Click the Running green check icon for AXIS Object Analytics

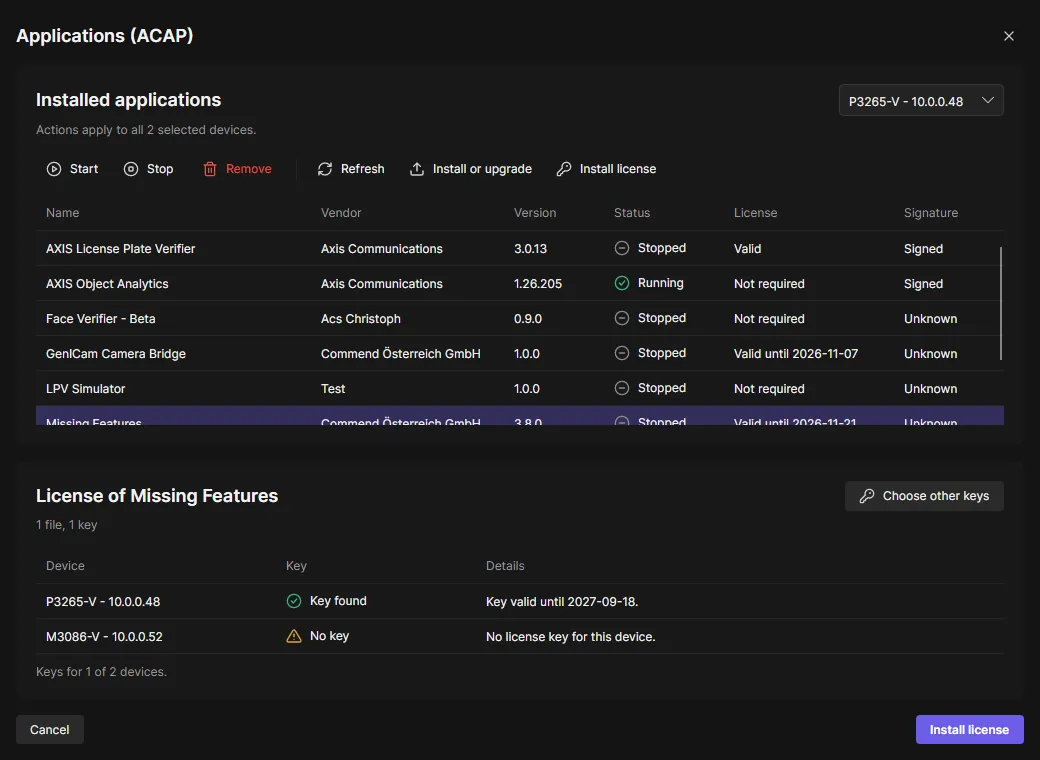coord(621,283)
